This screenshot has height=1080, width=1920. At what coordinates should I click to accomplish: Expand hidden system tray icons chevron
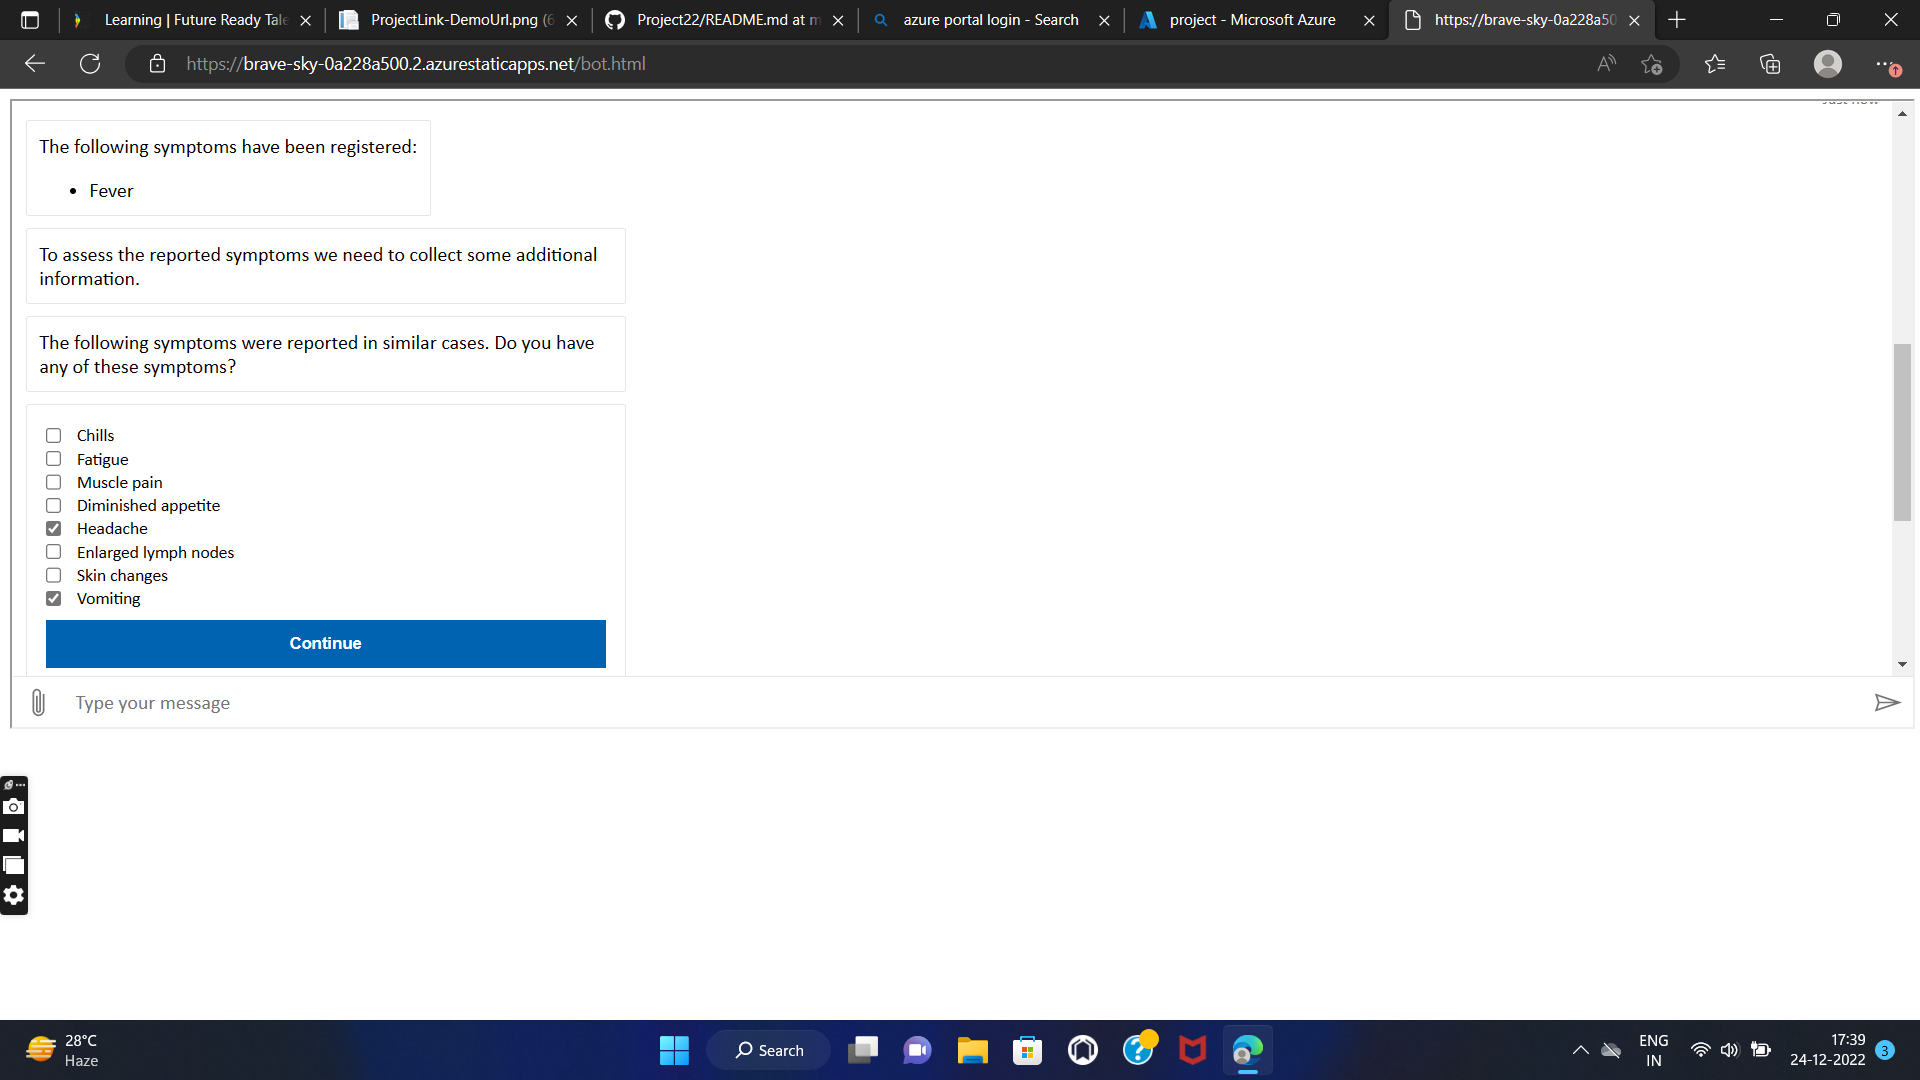click(x=1580, y=1050)
